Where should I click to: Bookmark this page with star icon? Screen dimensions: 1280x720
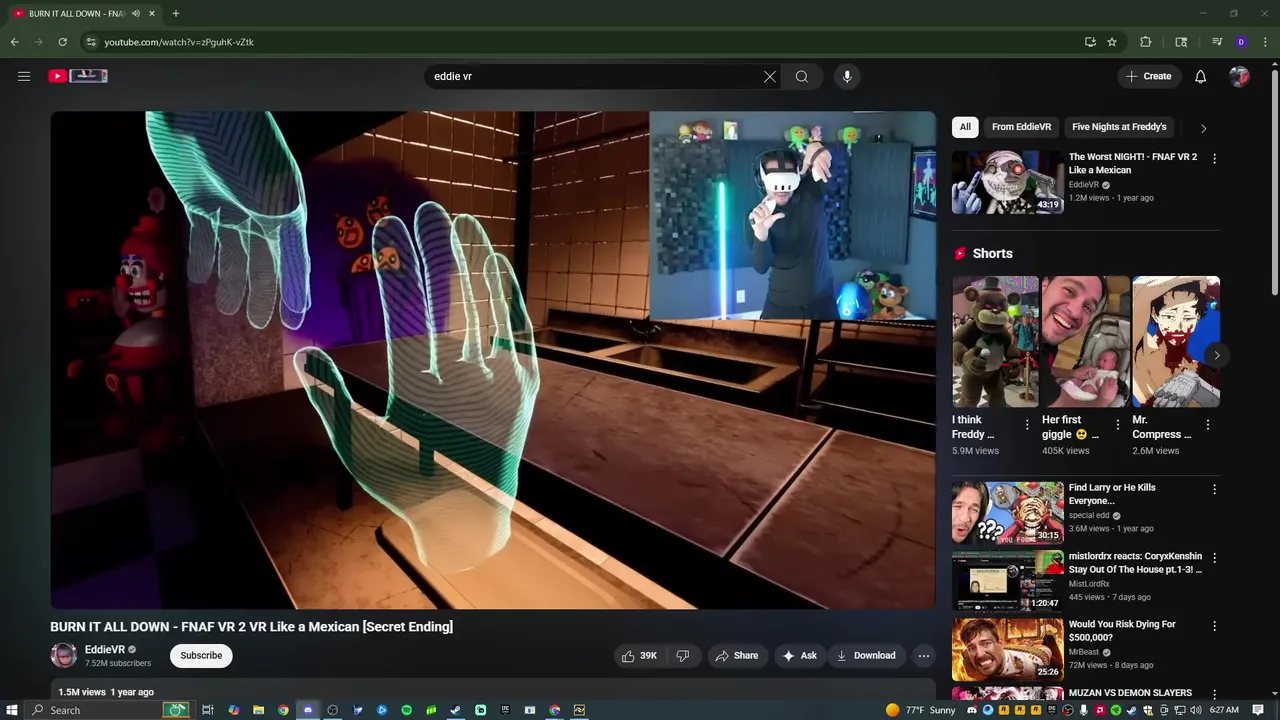(x=1112, y=42)
